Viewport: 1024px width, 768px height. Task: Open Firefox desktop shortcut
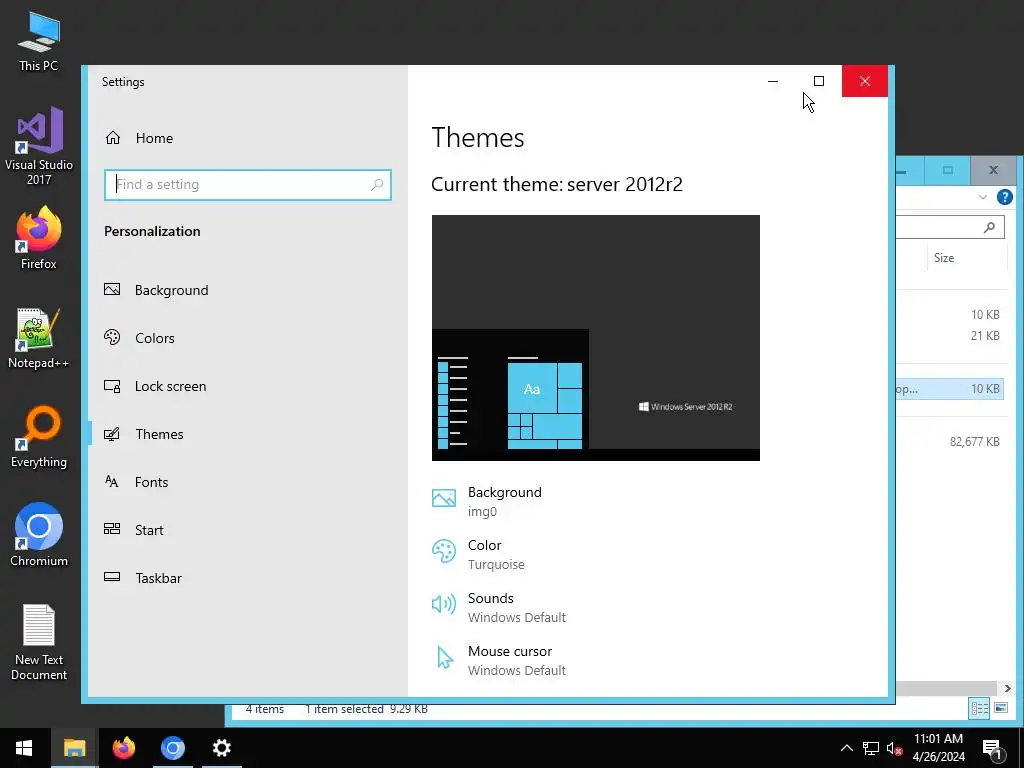pos(39,238)
